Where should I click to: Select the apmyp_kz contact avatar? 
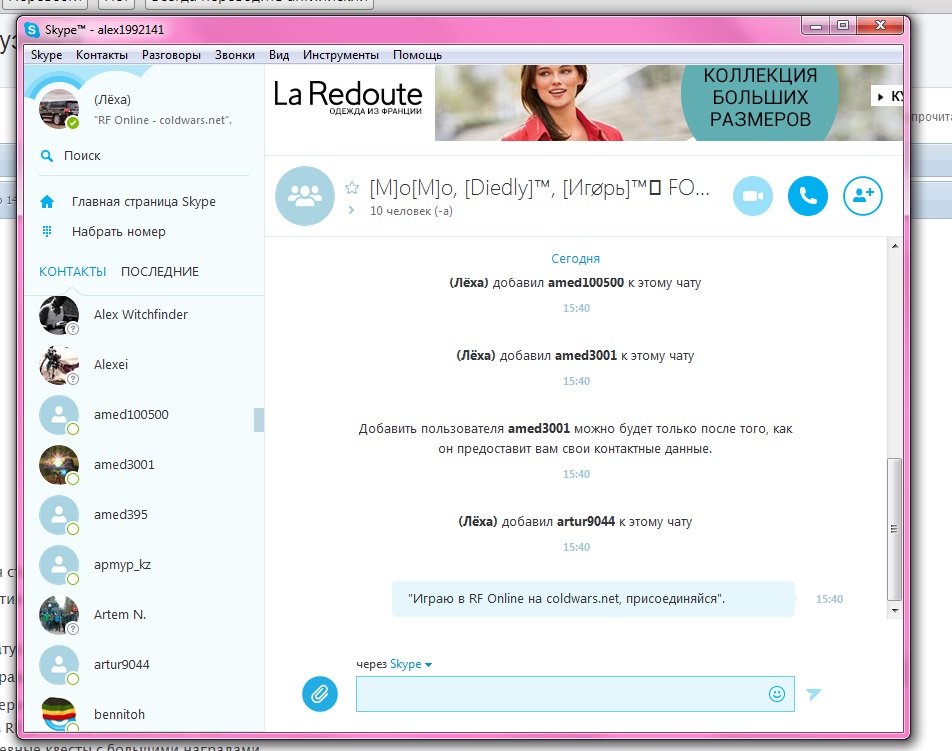click(x=59, y=565)
